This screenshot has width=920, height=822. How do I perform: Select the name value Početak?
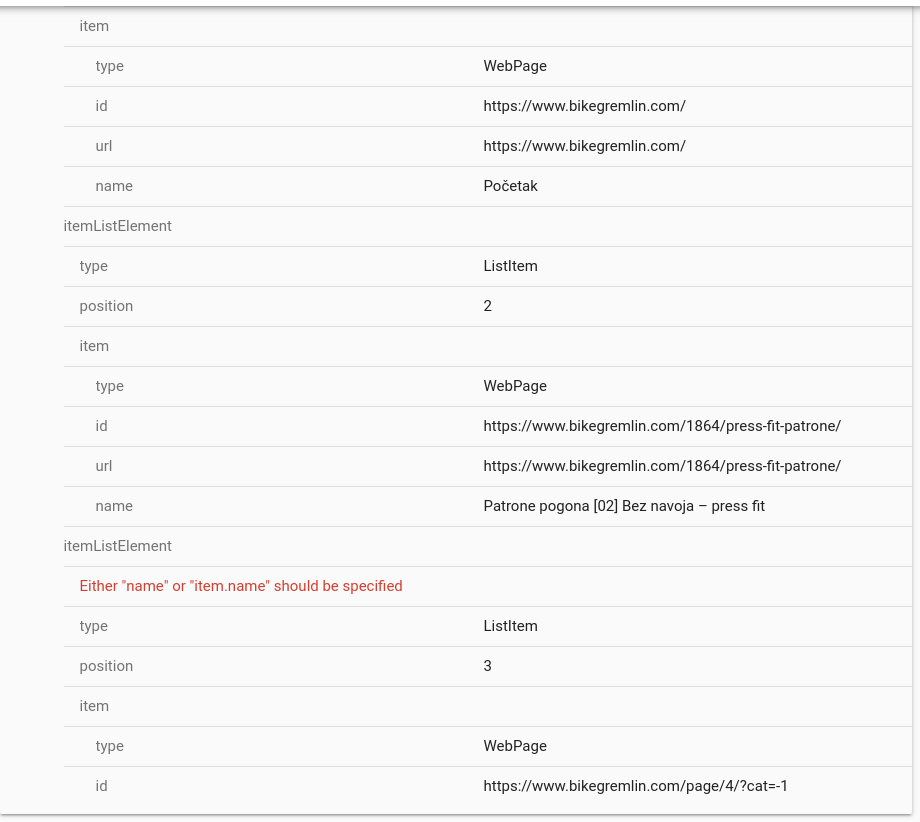[510, 186]
